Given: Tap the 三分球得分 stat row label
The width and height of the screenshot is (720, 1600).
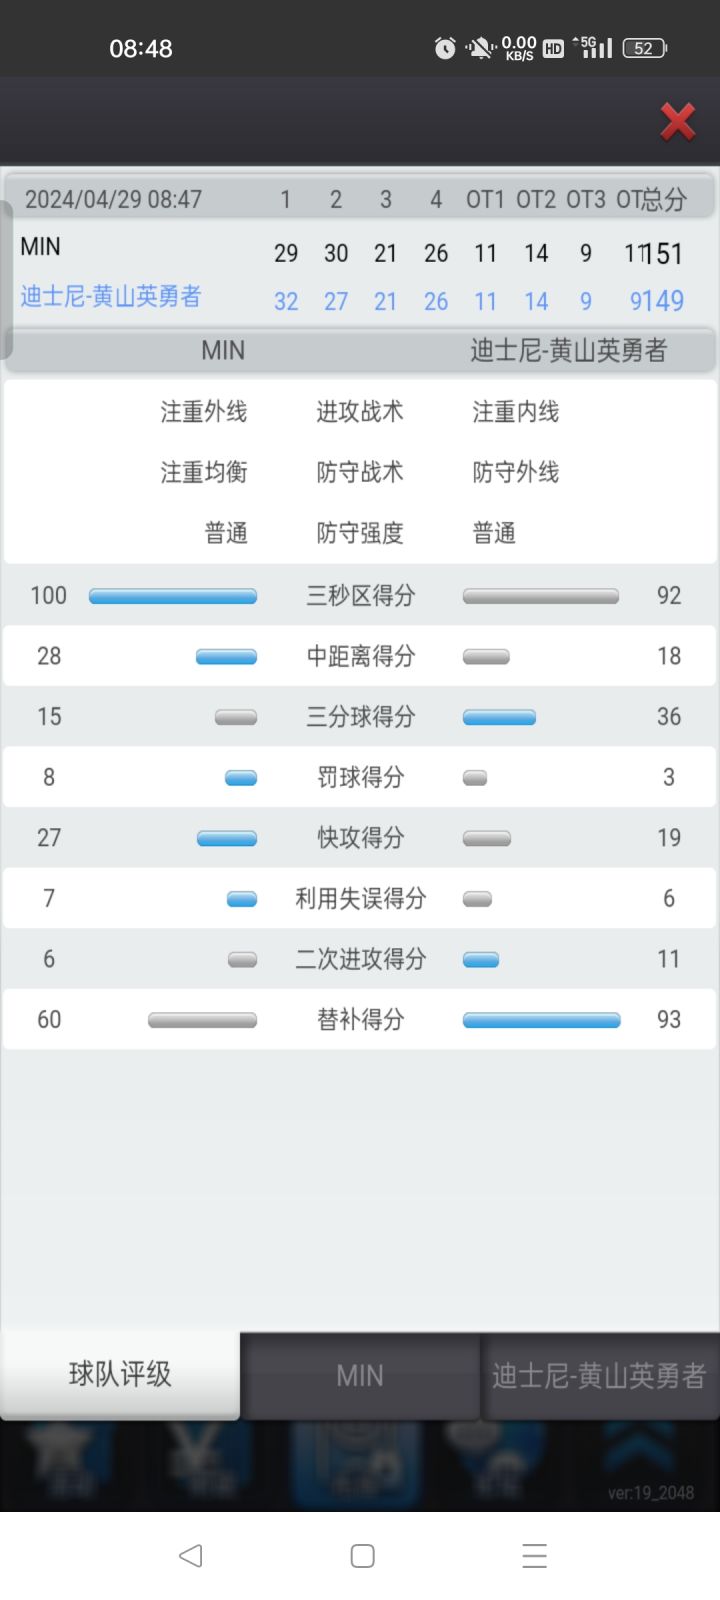Looking at the screenshot, I should point(360,716).
